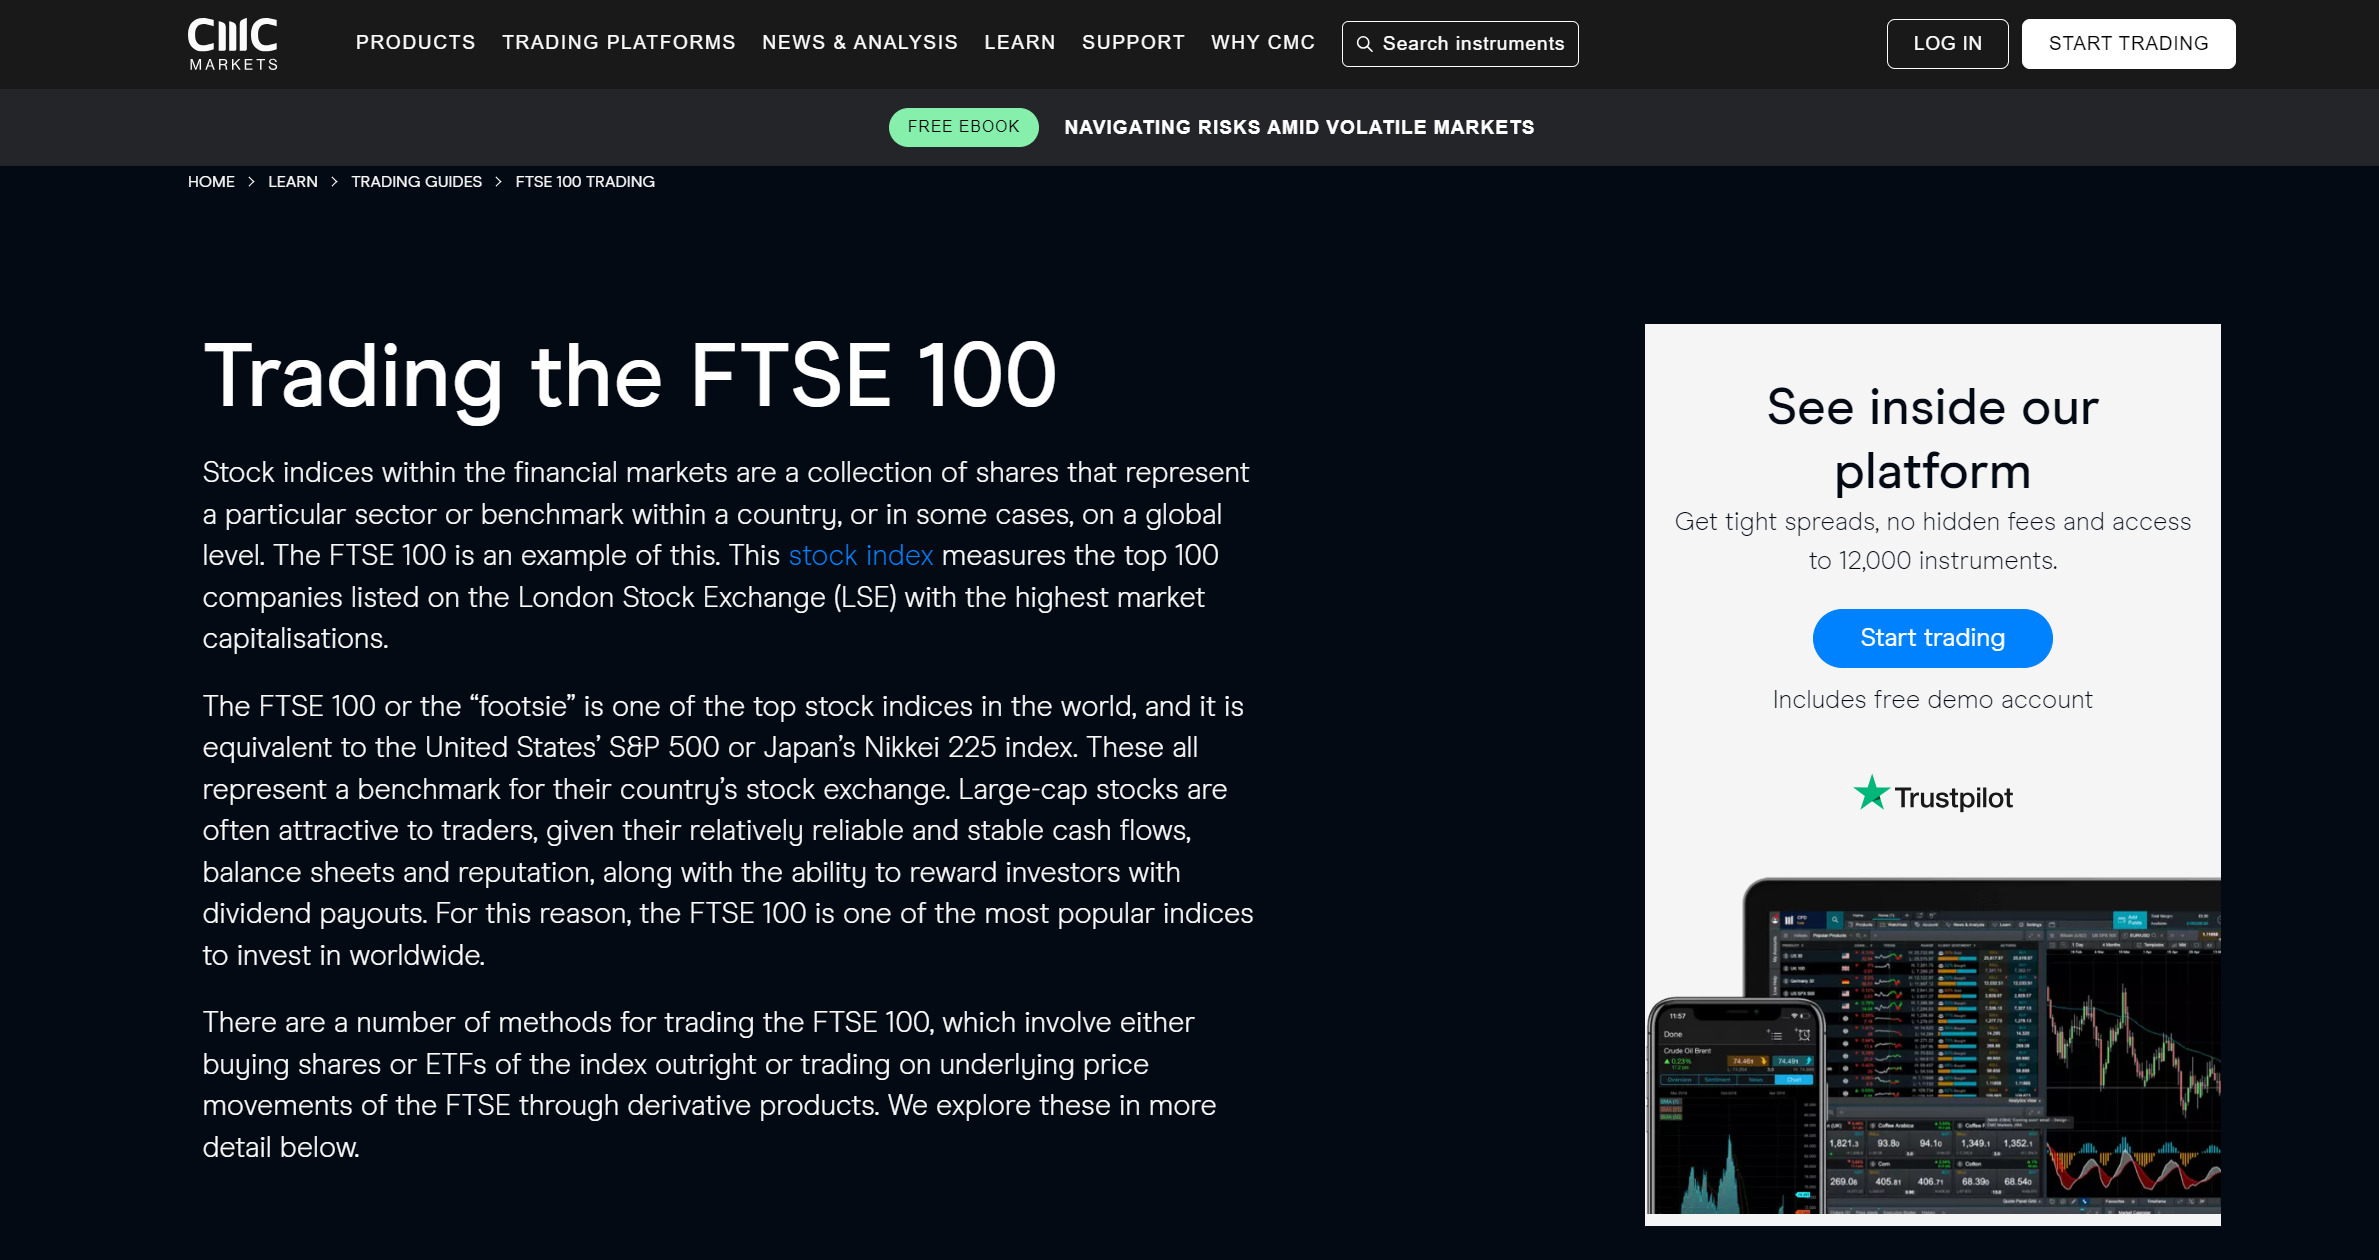This screenshot has width=2379, height=1260.
Task: Click 'Includes free demo account' text
Action: [x=1932, y=700]
